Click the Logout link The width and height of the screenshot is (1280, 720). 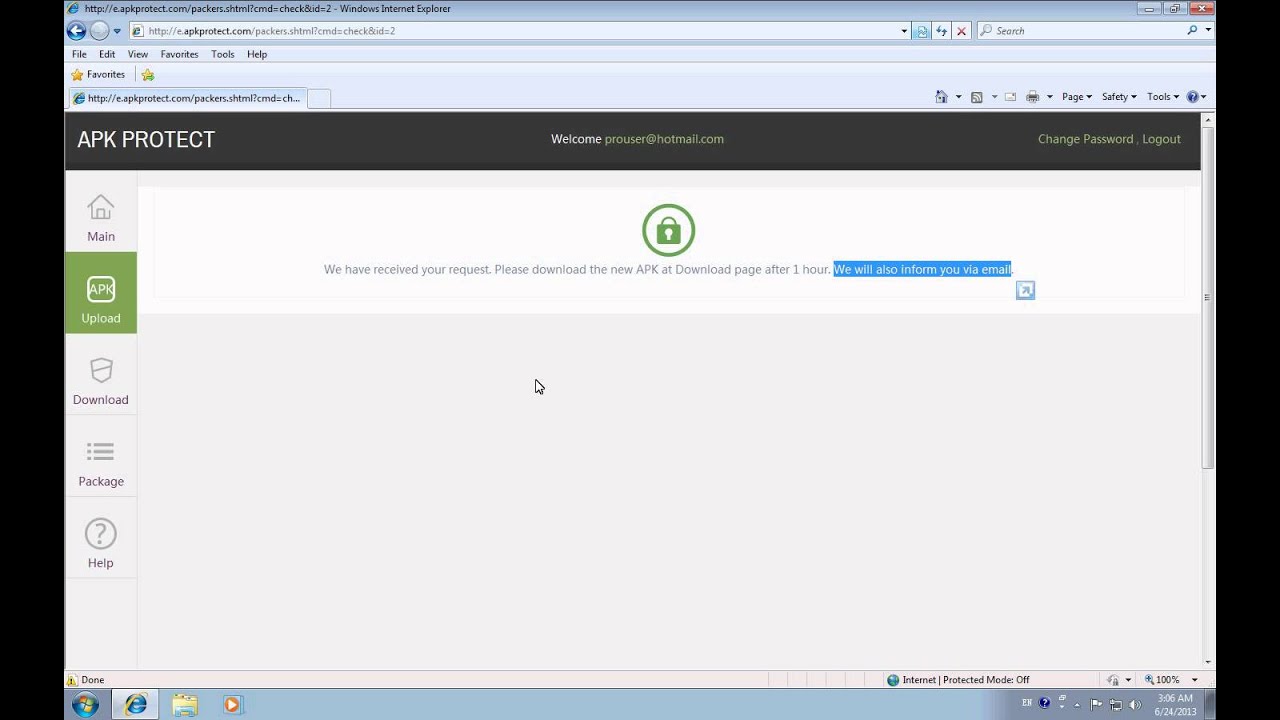tap(1161, 139)
